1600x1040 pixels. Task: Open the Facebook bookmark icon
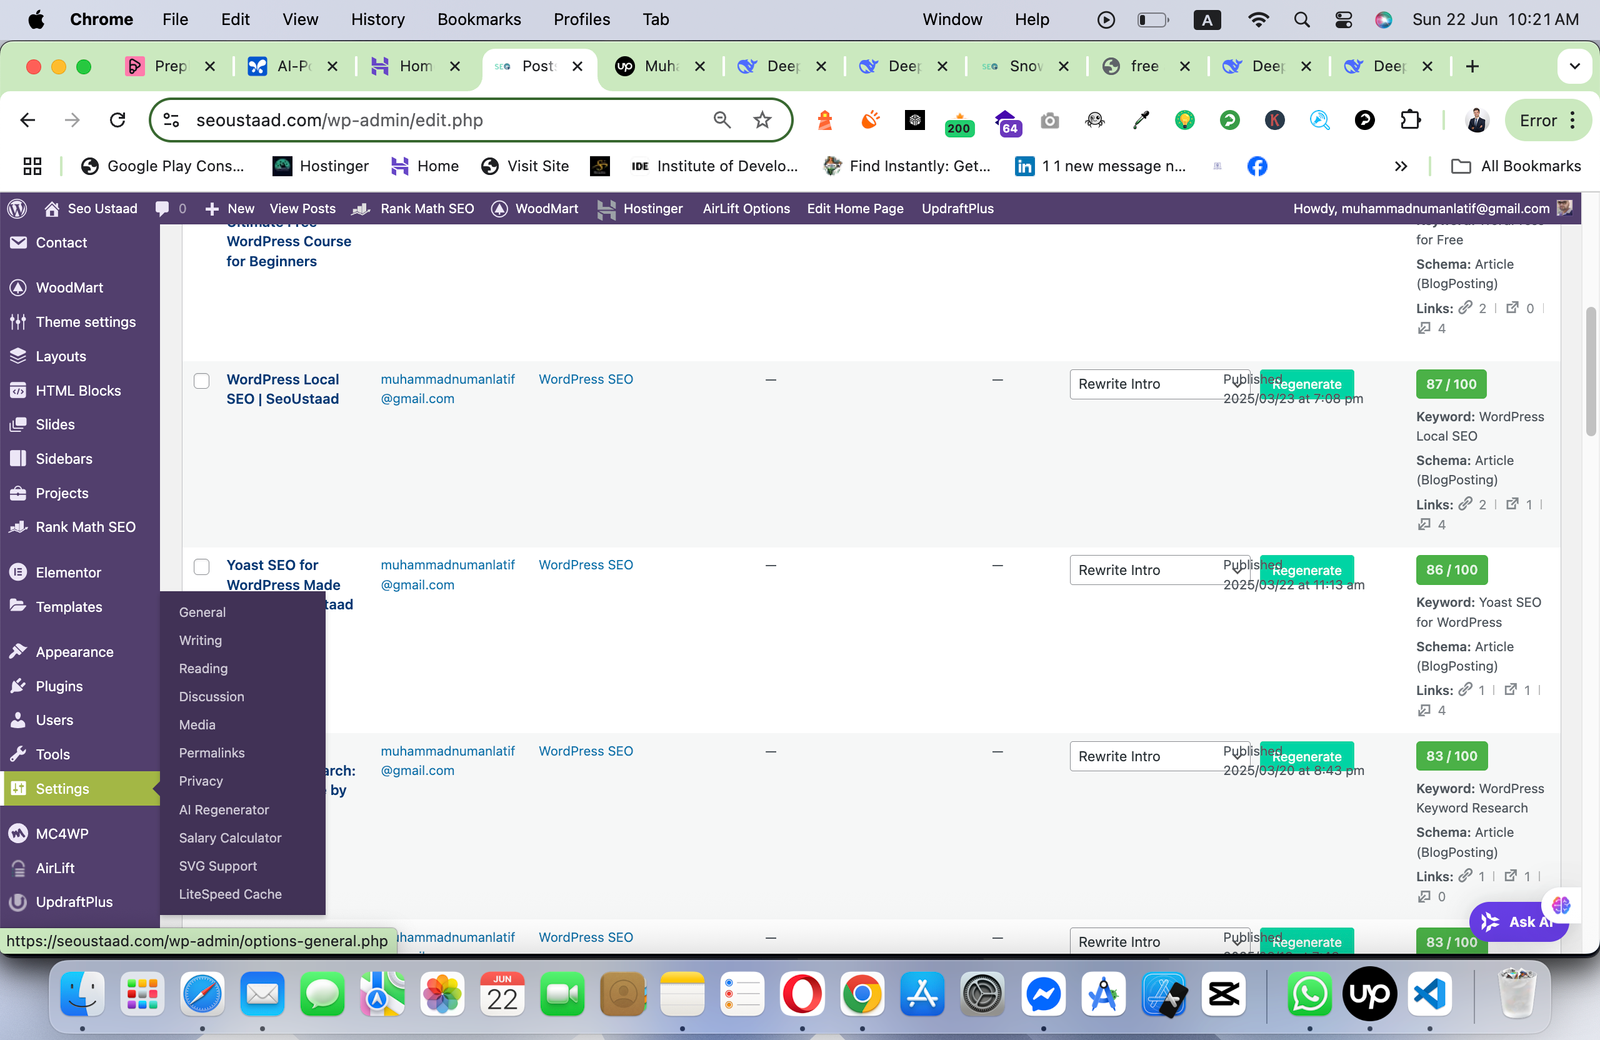click(x=1257, y=166)
